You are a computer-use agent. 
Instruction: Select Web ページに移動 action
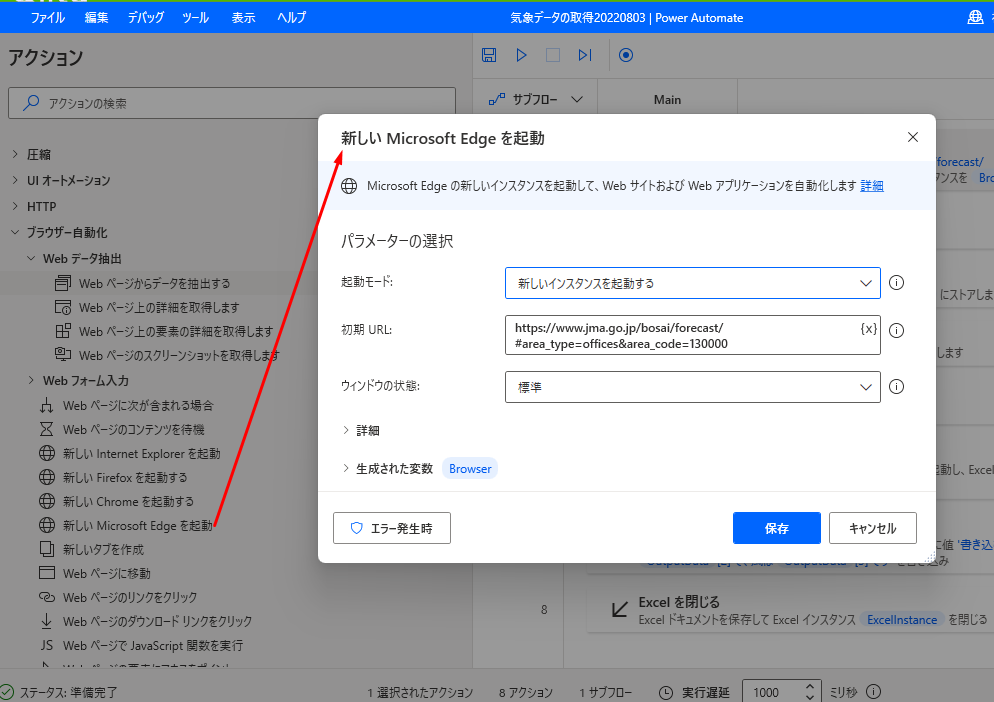click(95, 573)
